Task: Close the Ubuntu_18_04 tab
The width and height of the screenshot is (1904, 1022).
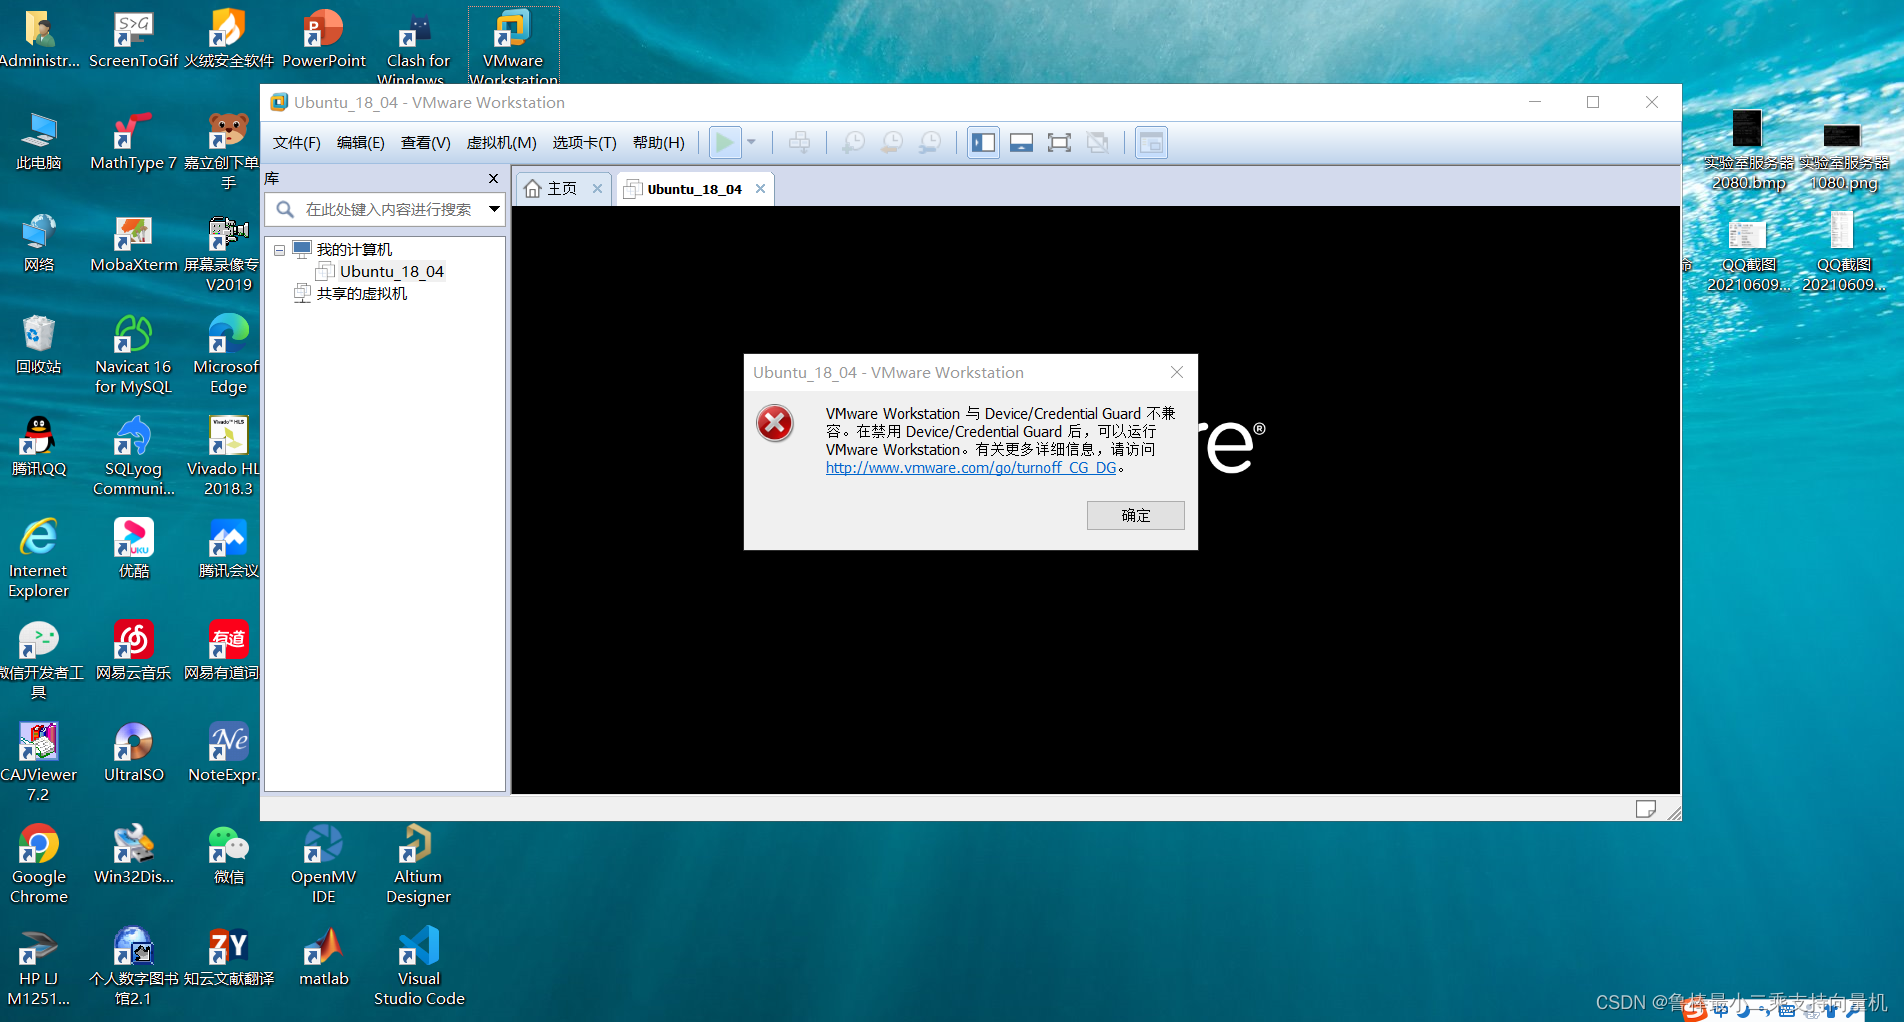Action: (x=760, y=189)
